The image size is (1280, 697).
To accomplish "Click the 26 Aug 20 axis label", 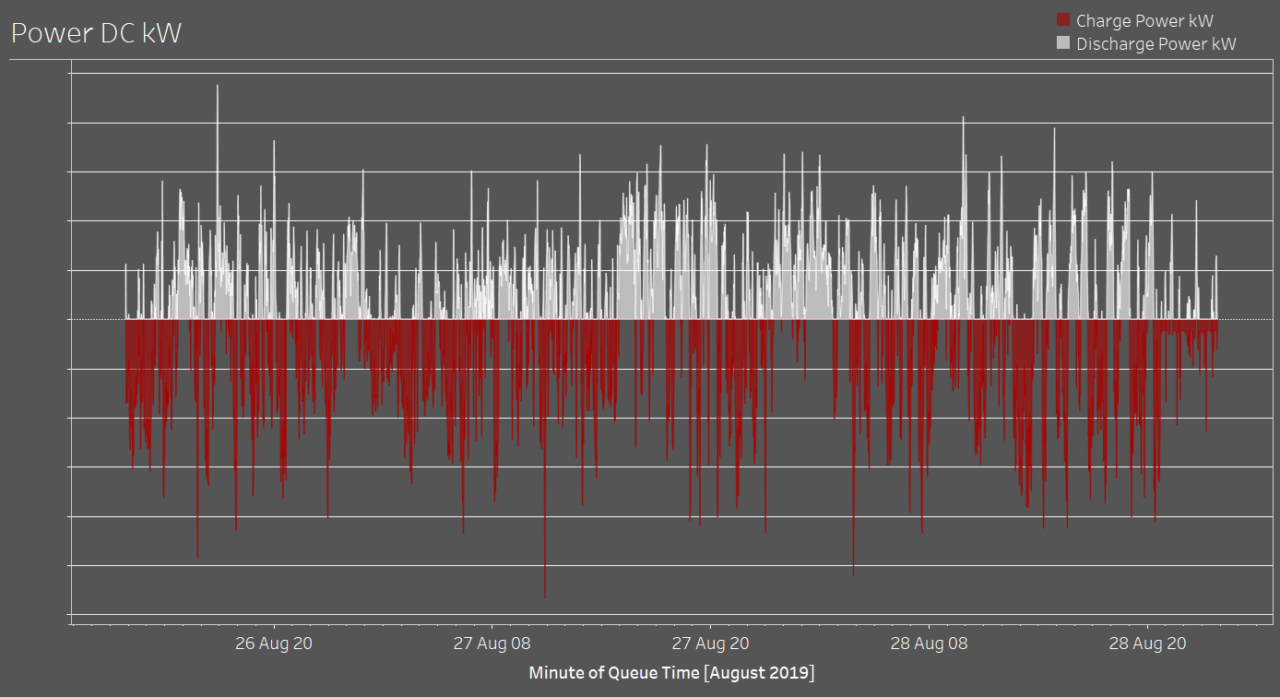I will (274, 643).
